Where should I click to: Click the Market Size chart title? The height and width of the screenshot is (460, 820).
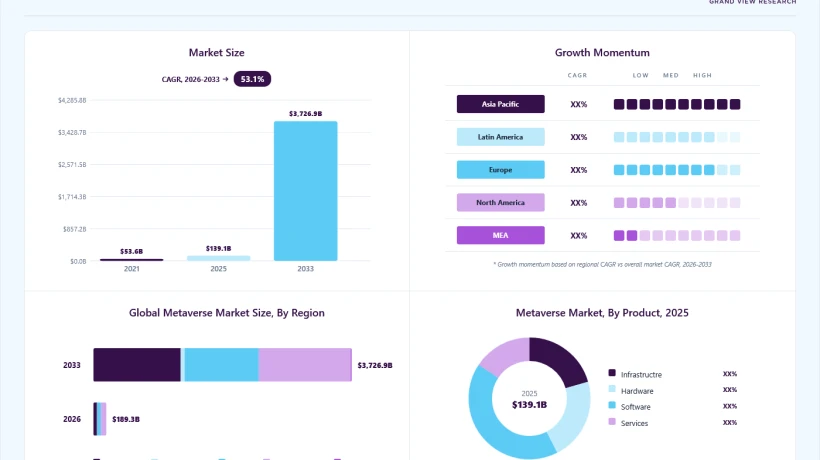[217, 52]
